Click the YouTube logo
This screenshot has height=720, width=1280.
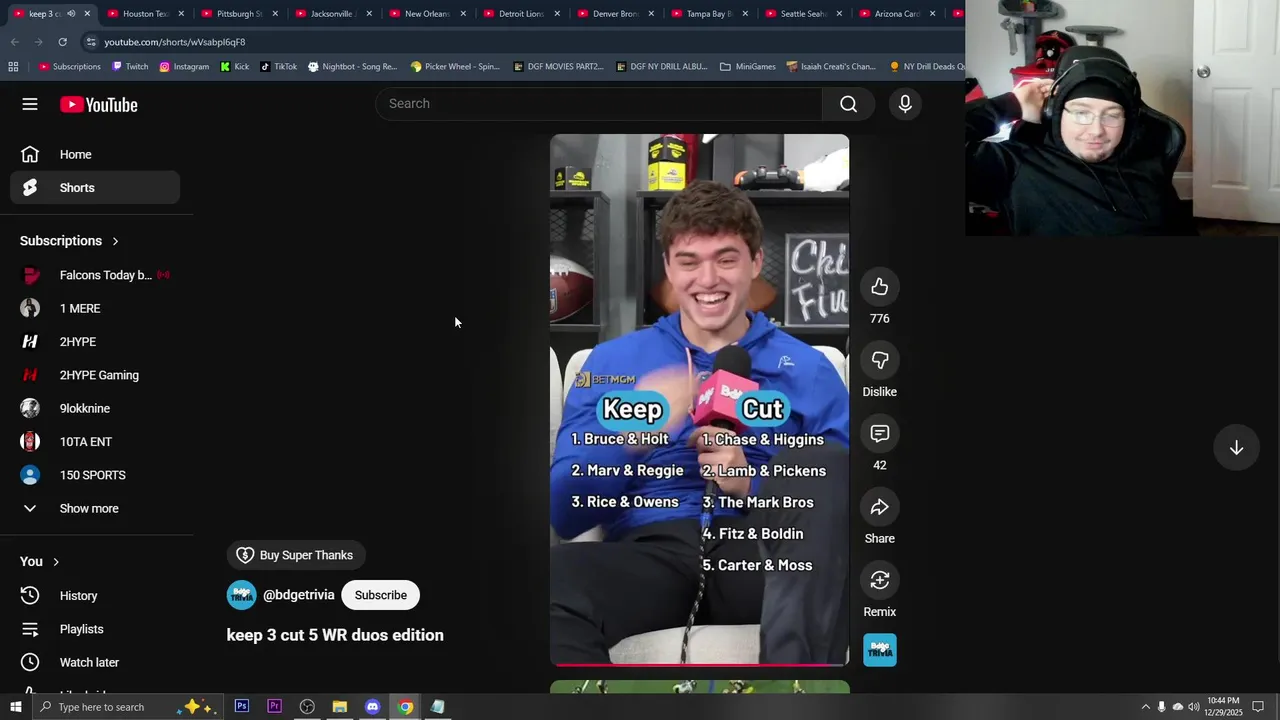coord(98,105)
